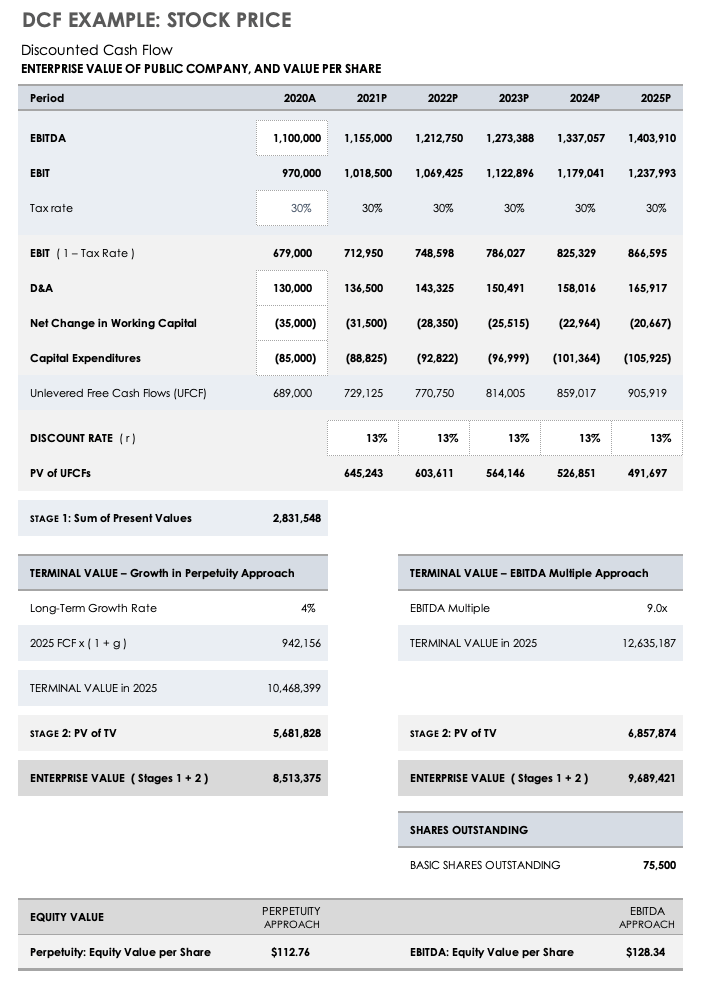Image resolution: width=703 pixels, height=1001 pixels.
Task: Click the 2020A Capital Expenditures input
Action: point(291,358)
